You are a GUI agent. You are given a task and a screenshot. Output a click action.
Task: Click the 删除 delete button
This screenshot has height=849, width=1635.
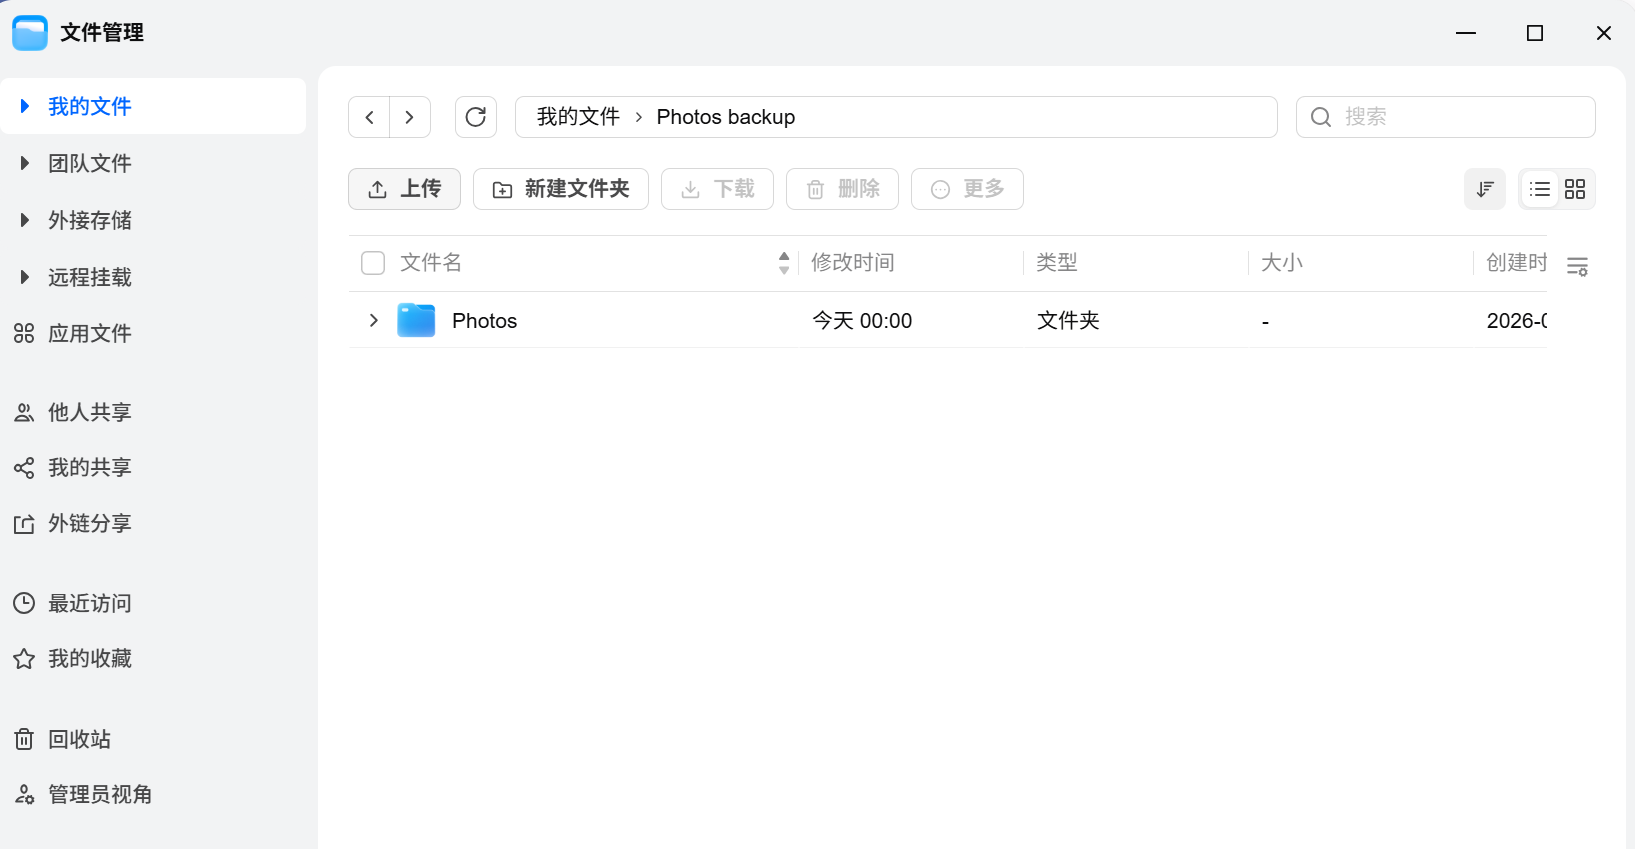(x=842, y=189)
